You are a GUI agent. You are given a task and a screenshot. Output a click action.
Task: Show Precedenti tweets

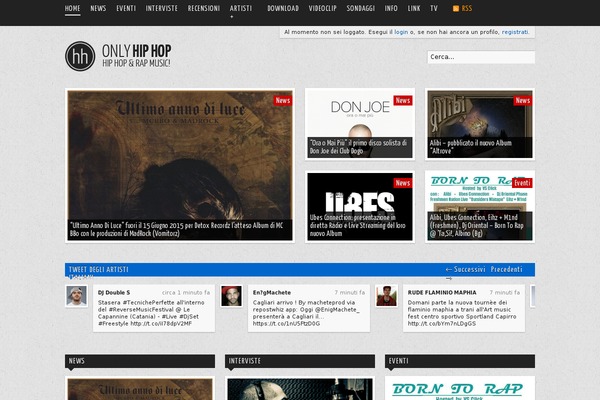506,269
